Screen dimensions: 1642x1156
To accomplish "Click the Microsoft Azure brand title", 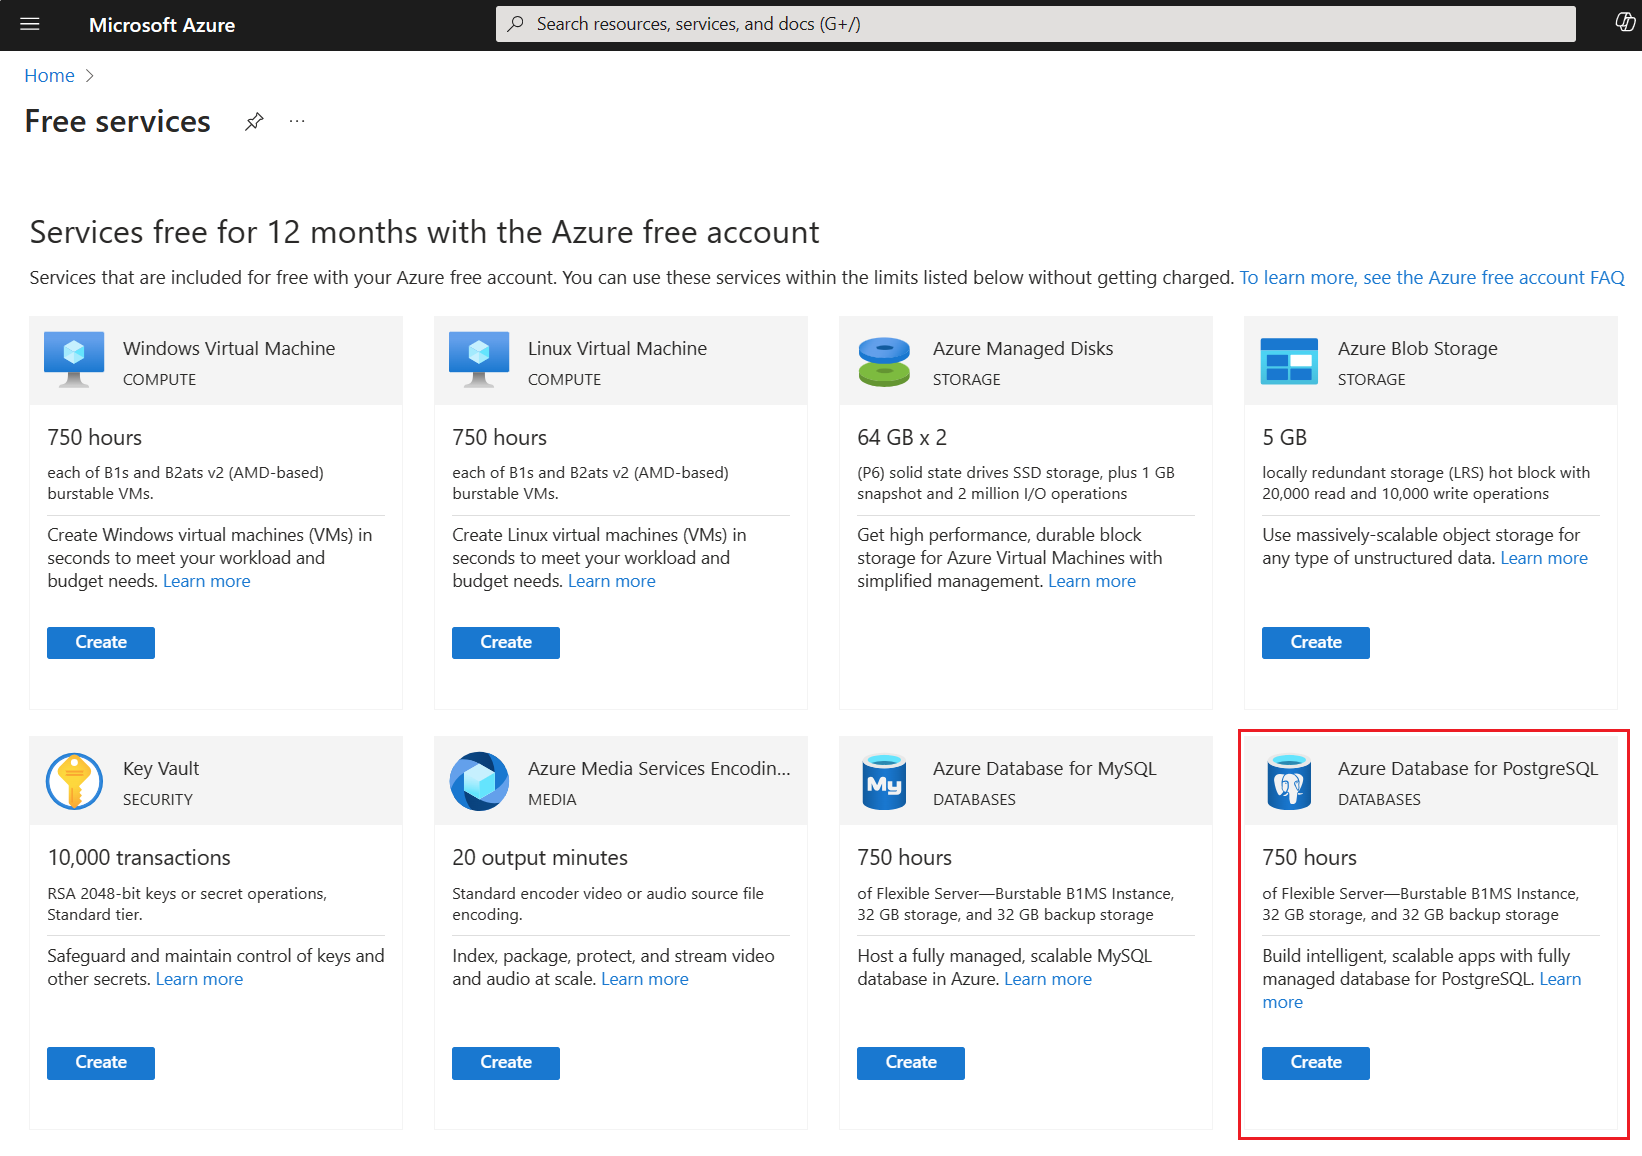I will 162,25.
